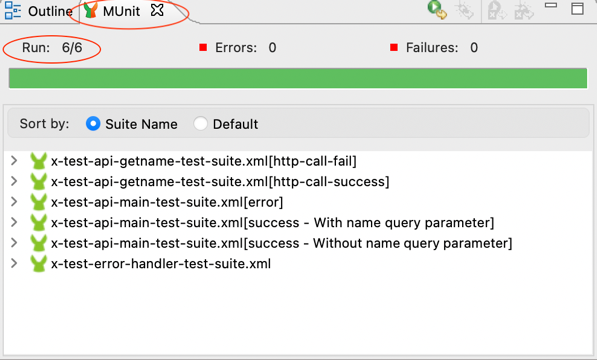Click green MUnit icon for http-call-fail test

pyautogui.click(x=38, y=161)
